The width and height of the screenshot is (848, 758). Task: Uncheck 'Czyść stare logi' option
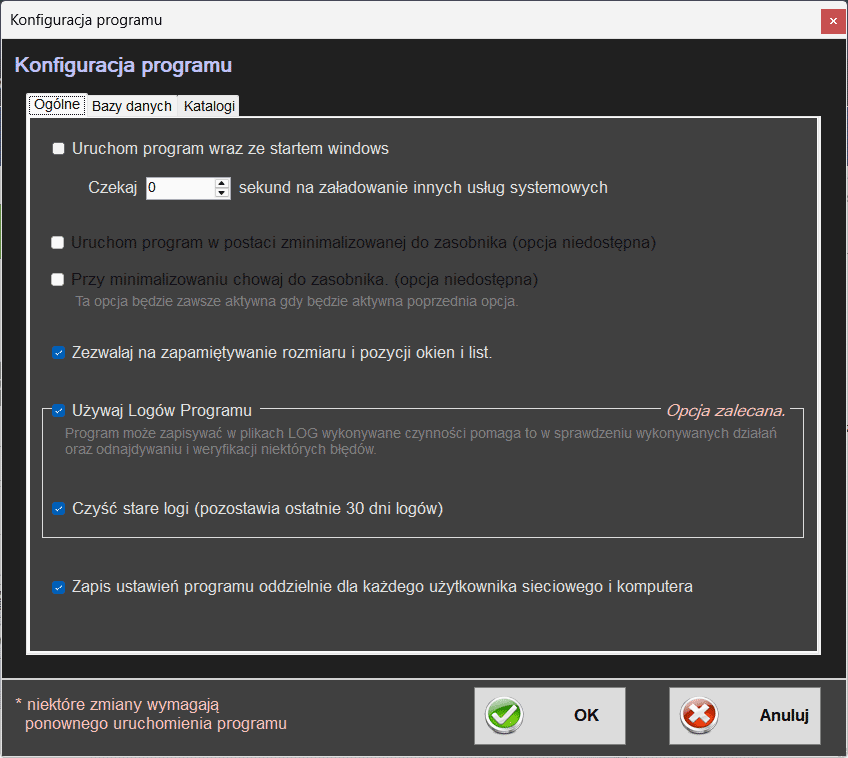(x=58, y=508)
